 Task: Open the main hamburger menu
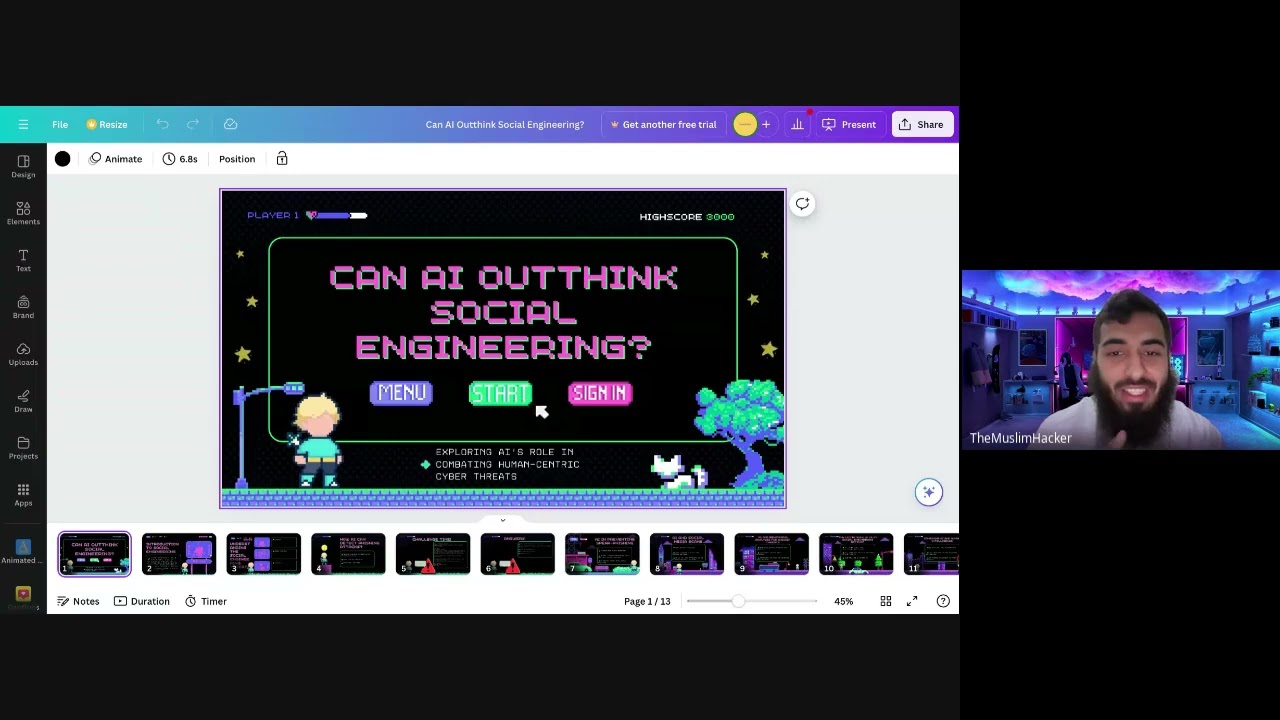[23, 125]
